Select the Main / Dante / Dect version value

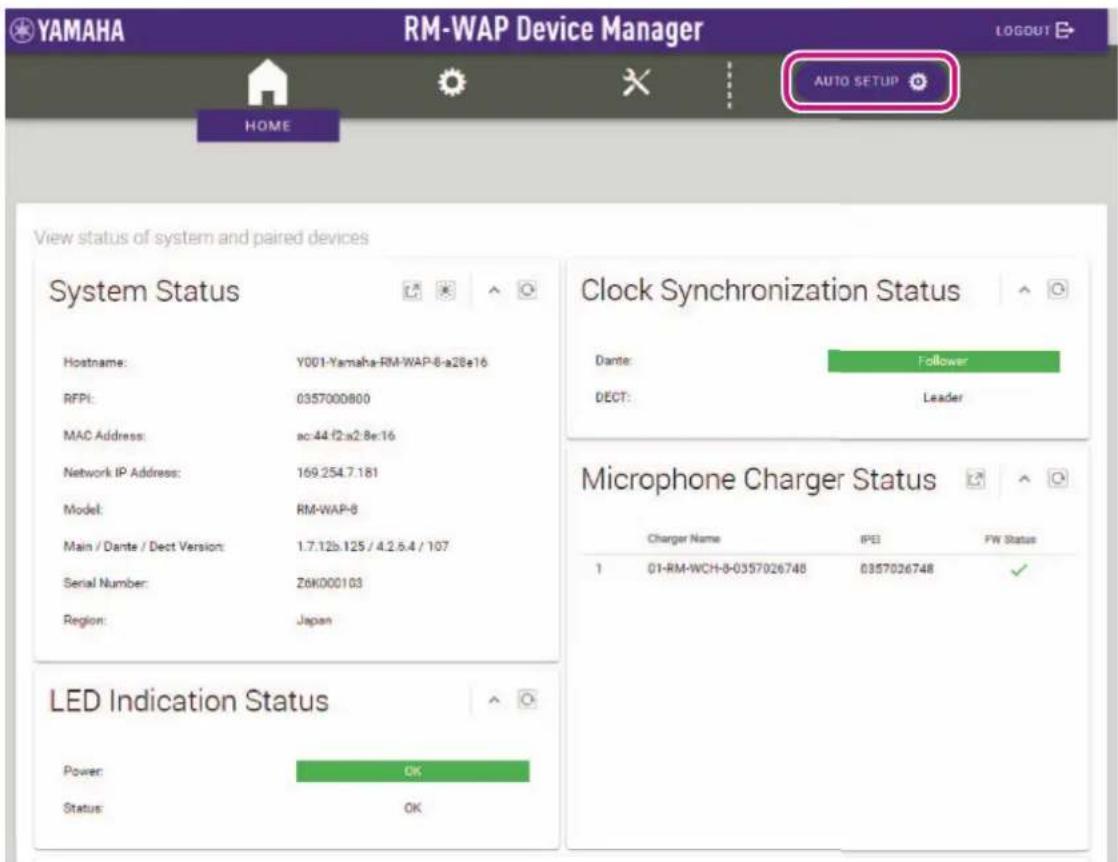pyautogui.click(x=373, y=546)
